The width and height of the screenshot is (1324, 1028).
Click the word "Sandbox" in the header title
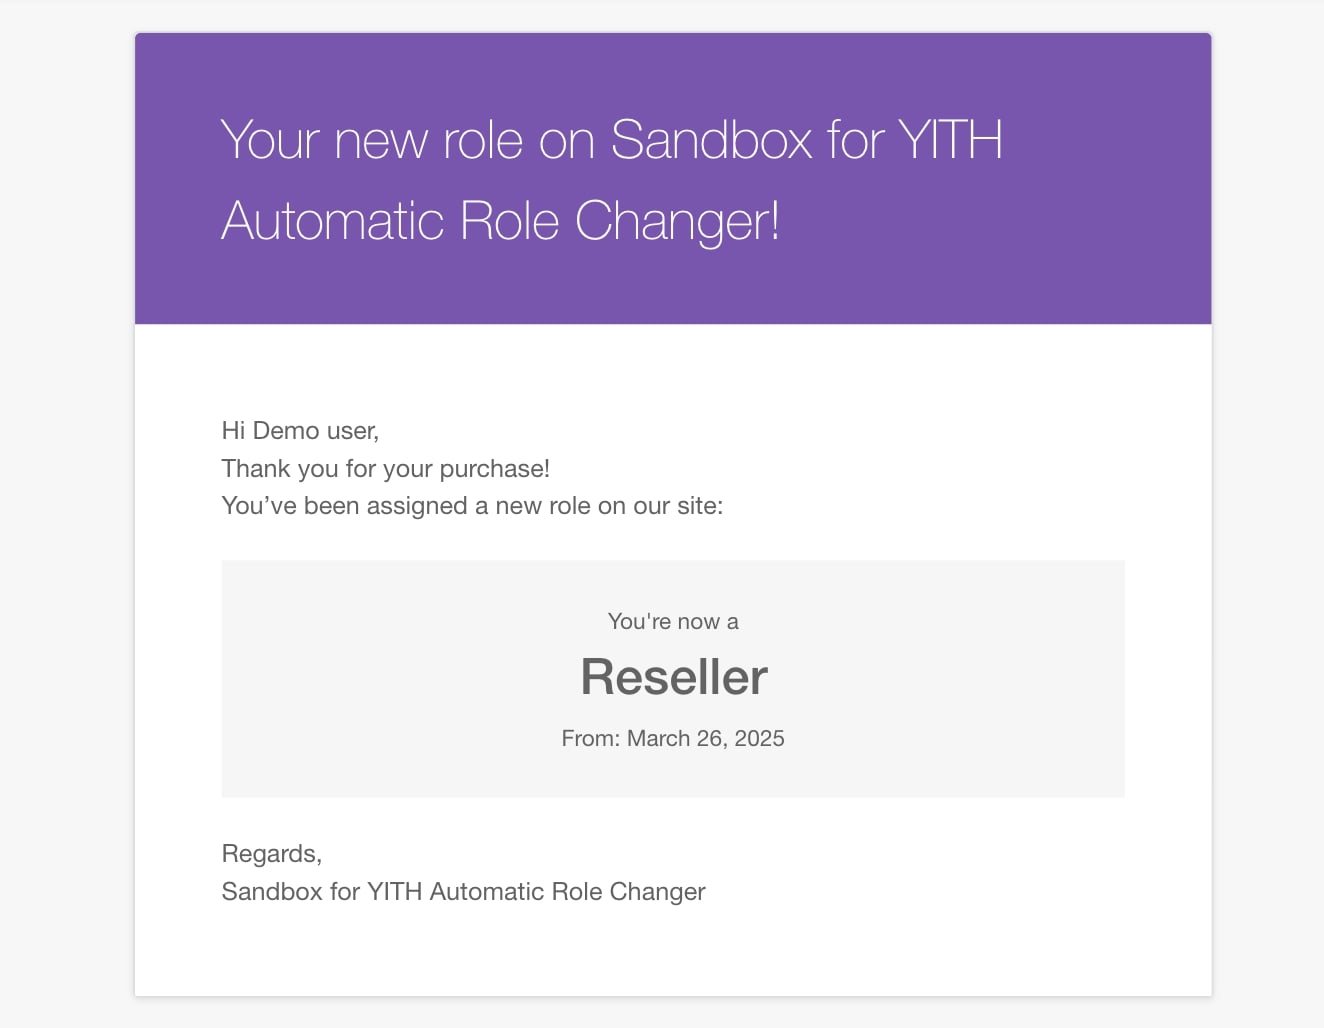pyautogui.click(x=711, y=140)
